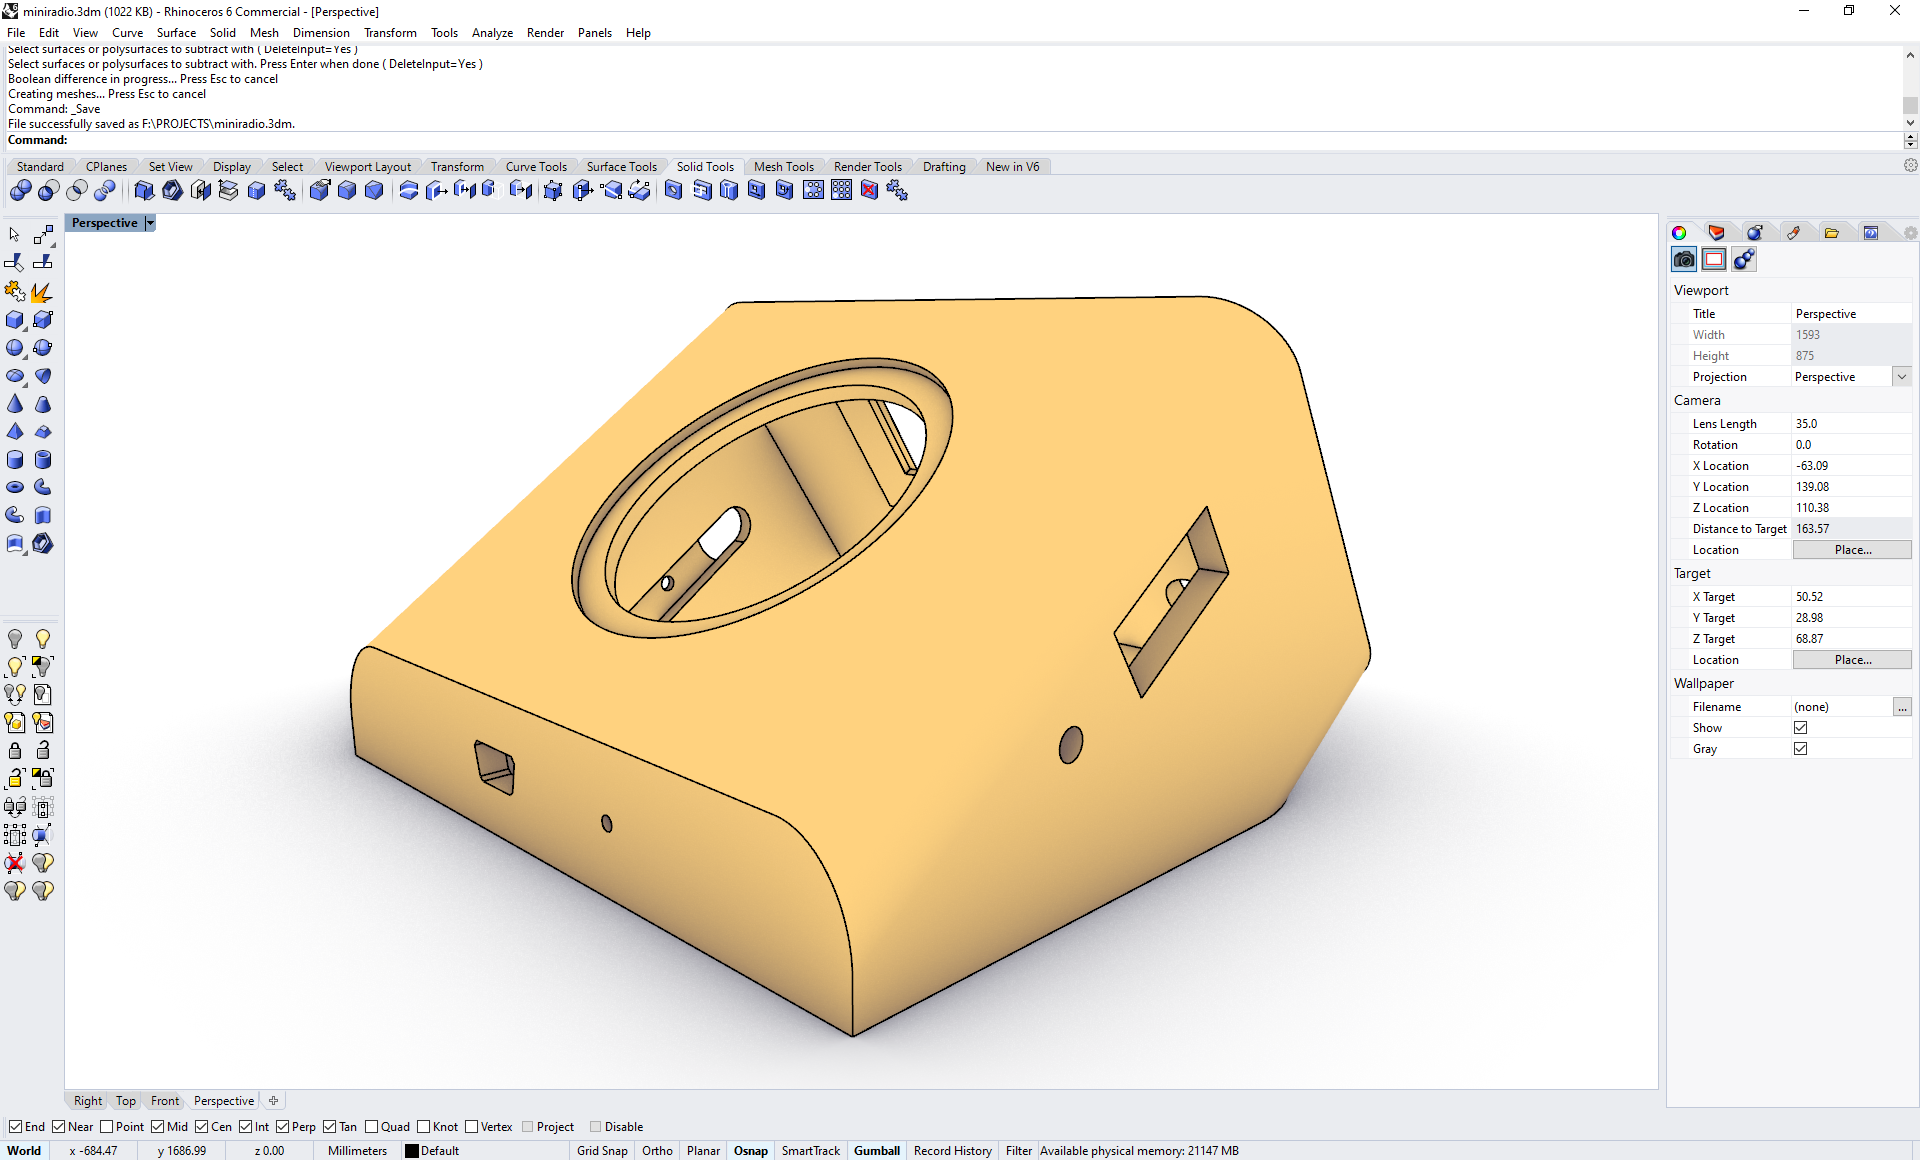Select the Truncated Cone tool
This screenshot has width=1920, height=1160.
coord(43,404)
